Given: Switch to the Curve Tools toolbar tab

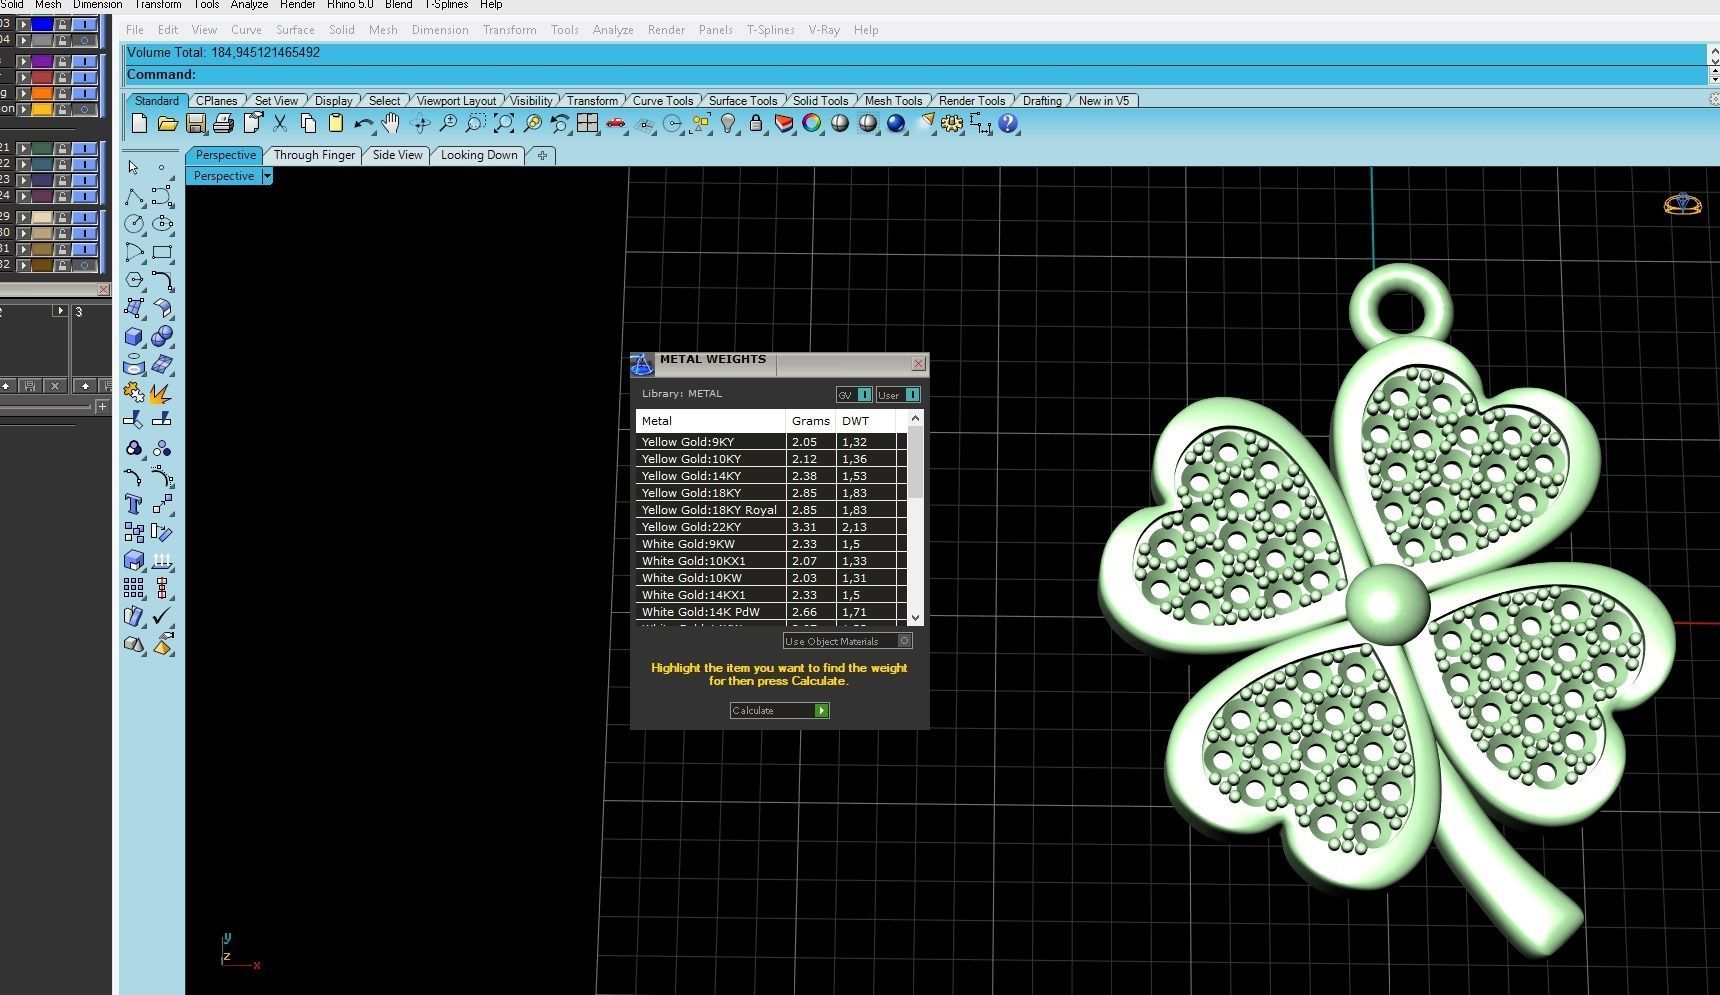Looking at the screenshot, I should pyautogui.click(x=662, y=101).
